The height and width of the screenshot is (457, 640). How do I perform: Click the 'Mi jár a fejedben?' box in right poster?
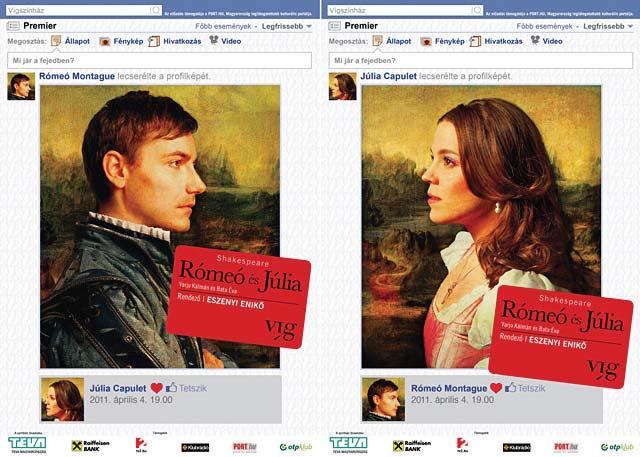click(481, 61)
